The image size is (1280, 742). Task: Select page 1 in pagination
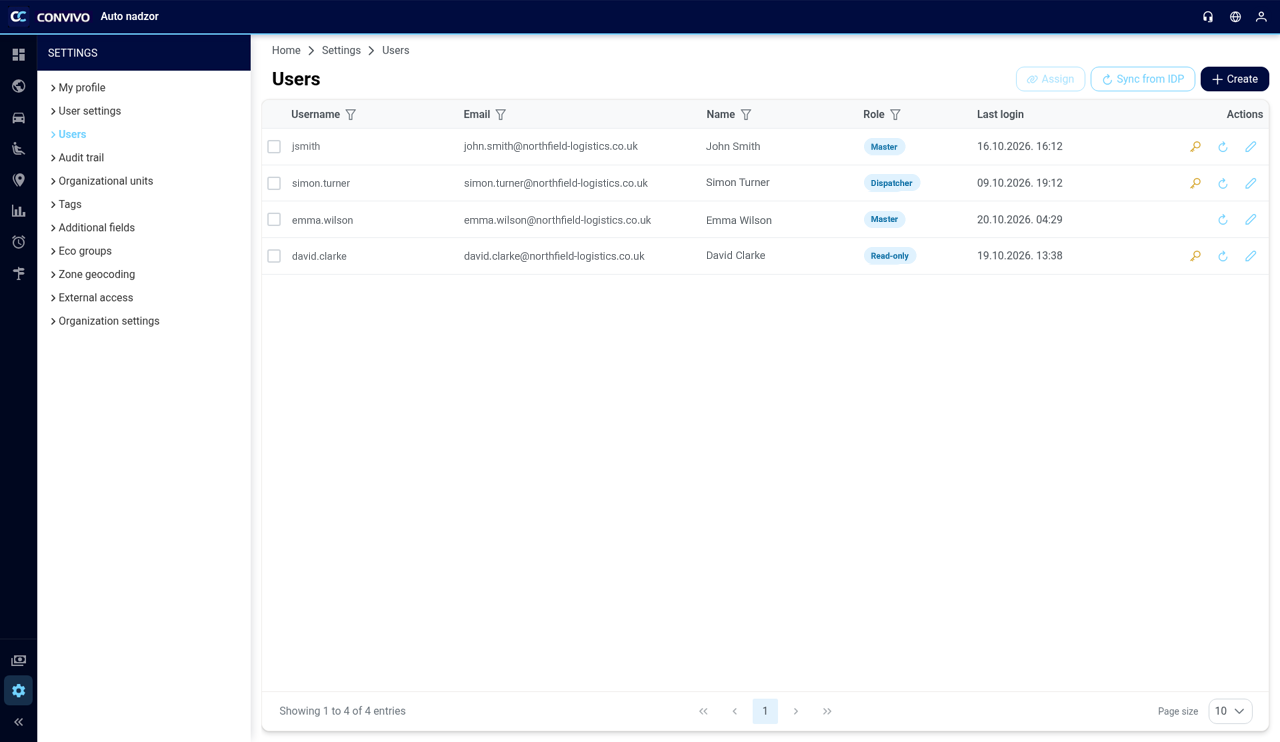pyautogui.click(x=765, y=711)
